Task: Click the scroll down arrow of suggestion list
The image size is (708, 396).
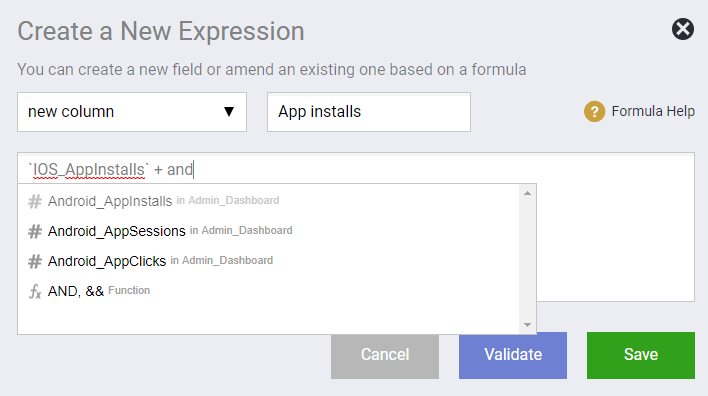Action: pyautogui.click(x=527, y=325)
